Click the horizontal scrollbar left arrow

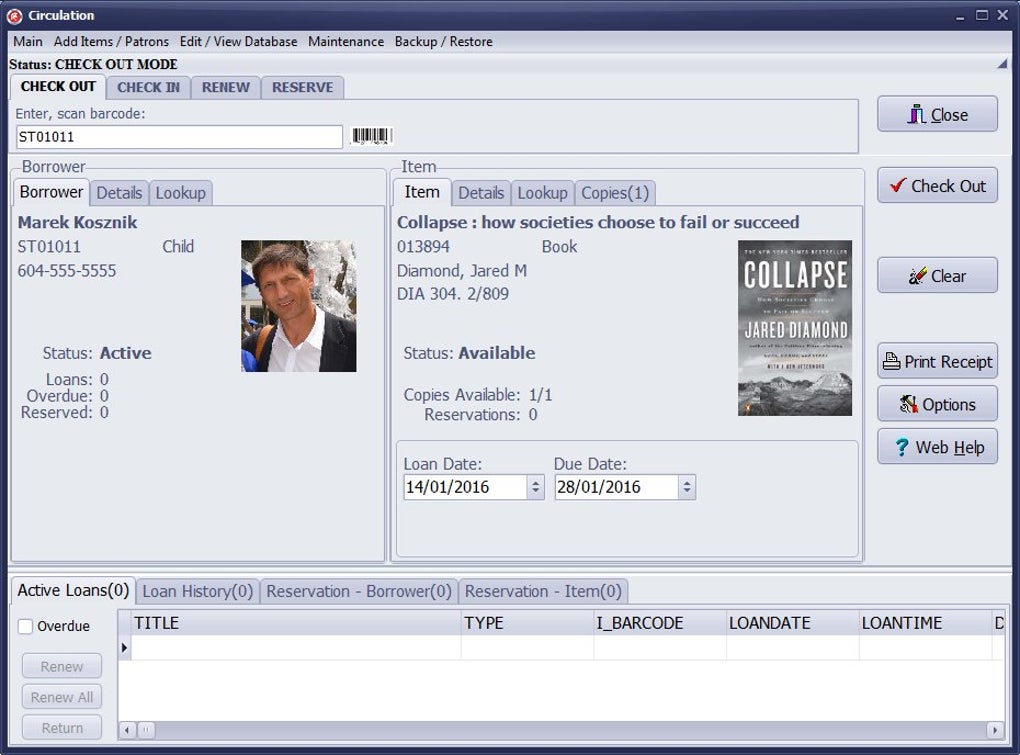127,730
